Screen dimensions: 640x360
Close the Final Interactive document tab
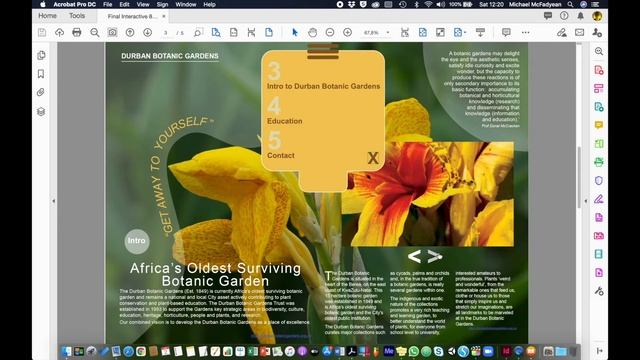coord(164,16)
